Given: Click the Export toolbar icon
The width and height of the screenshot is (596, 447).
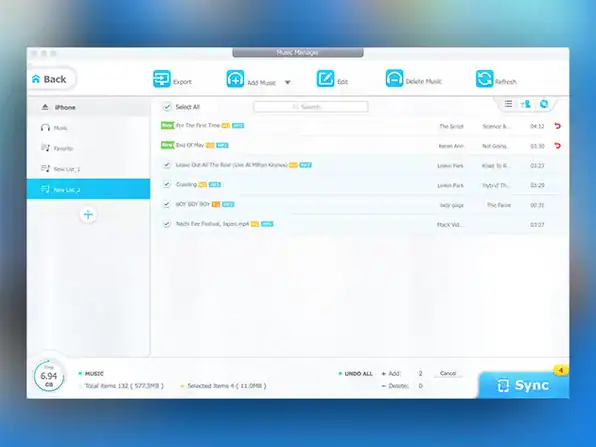Looking at the screenshot, I should point(162,79).
